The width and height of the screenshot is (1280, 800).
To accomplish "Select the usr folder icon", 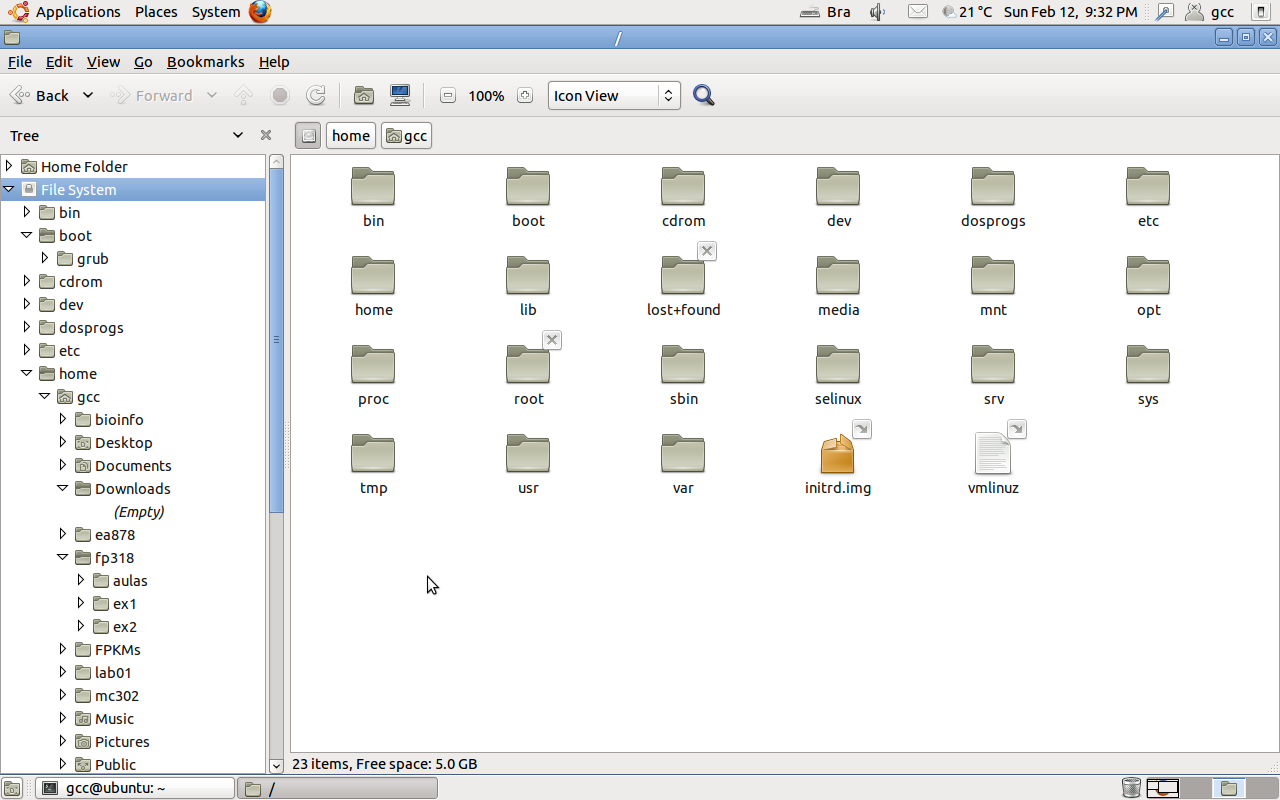I will [528, 454].
